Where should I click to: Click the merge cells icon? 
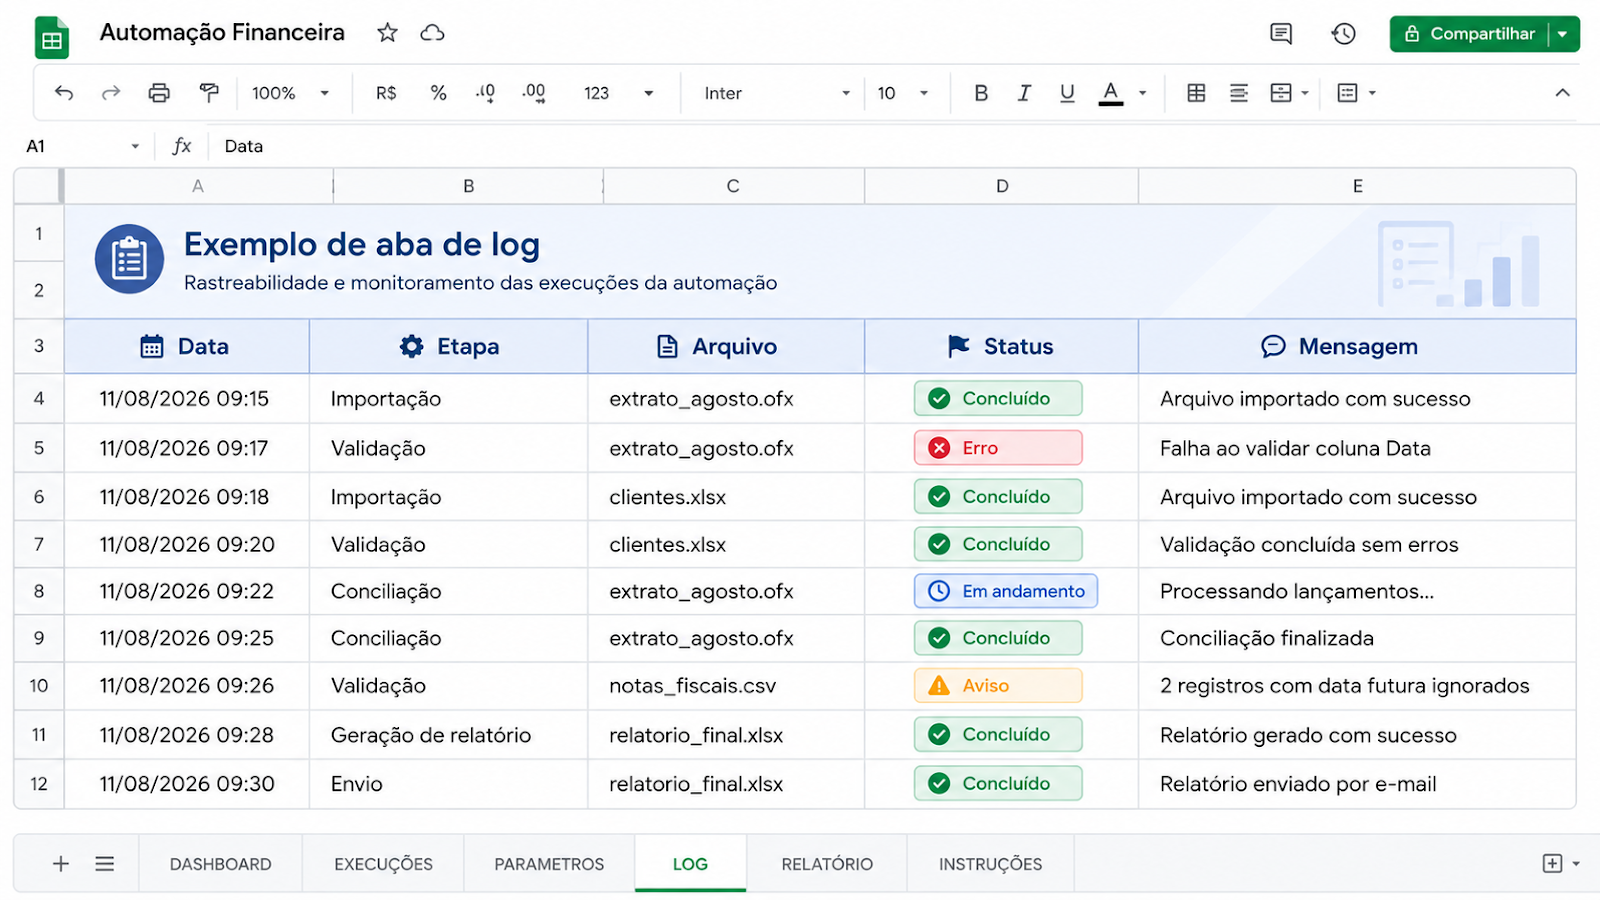click(1281, 93)
